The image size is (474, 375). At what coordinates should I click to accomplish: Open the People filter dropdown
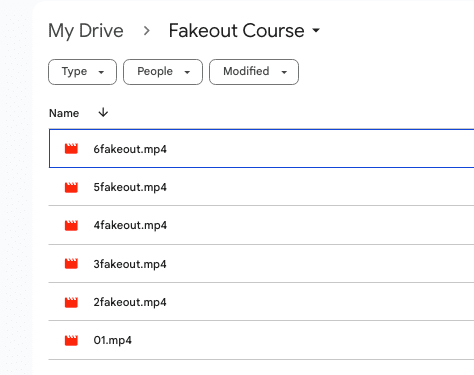pos(163,72)
